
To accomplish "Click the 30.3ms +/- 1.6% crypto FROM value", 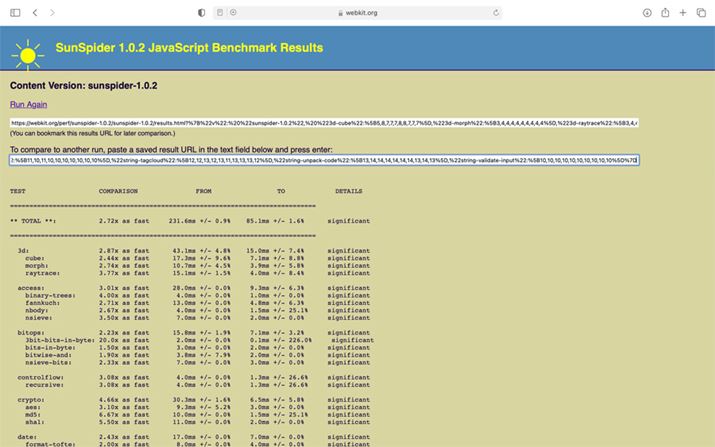I will [201, 400].
